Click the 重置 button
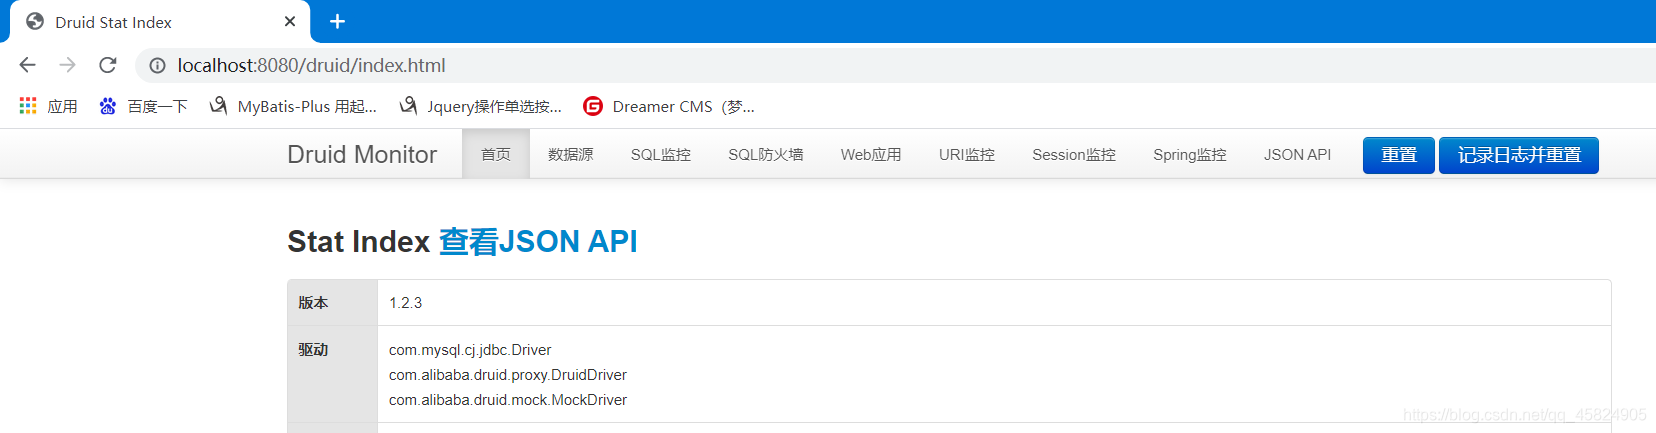1656x433 pixels. tap(1399, 155)
